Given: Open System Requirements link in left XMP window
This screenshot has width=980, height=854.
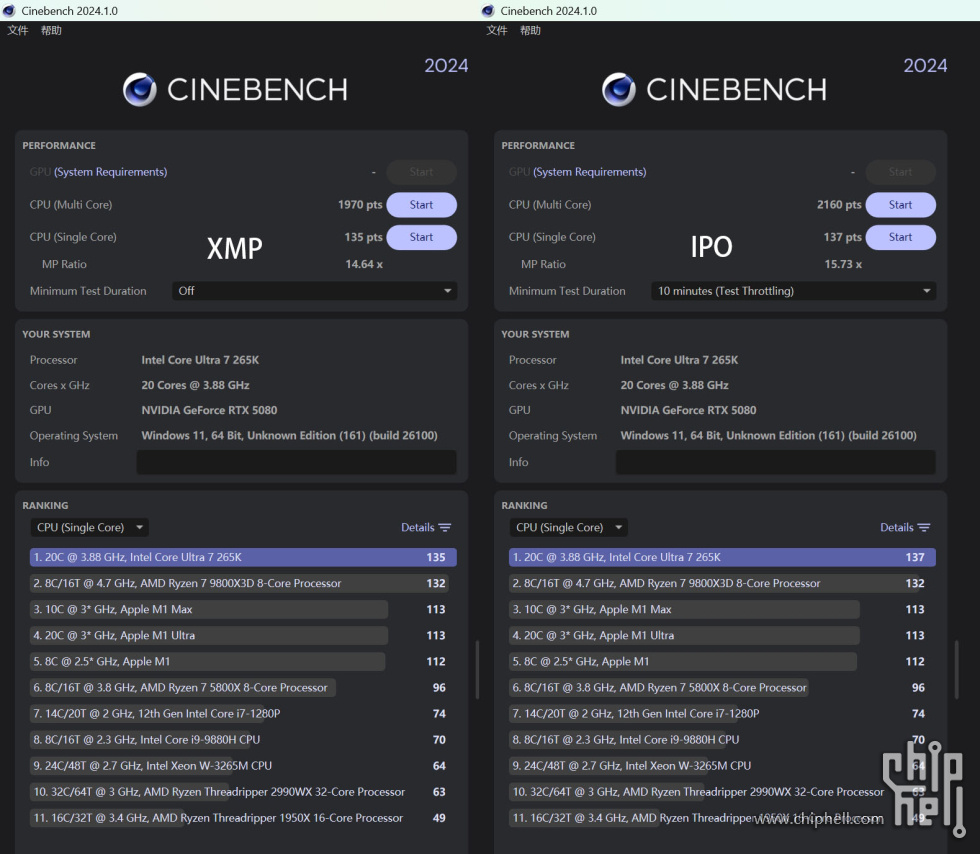Looking at the screenshot, I should tap(111, 172).
